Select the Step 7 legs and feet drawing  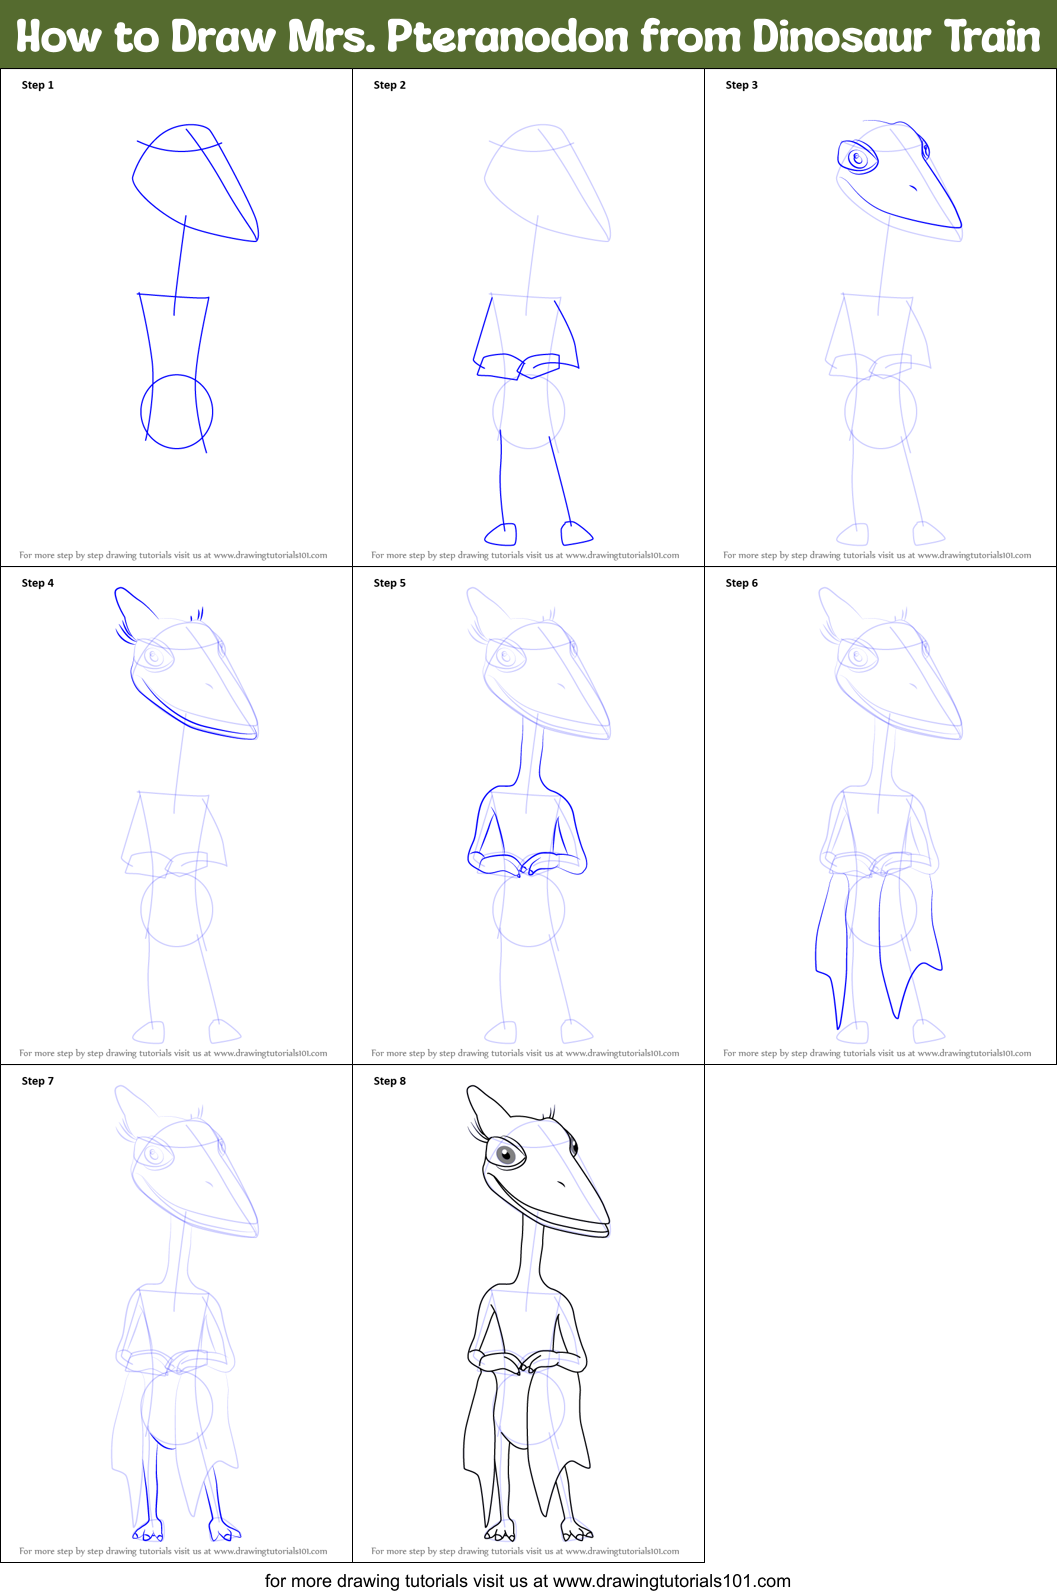[x=184, y=1313]
